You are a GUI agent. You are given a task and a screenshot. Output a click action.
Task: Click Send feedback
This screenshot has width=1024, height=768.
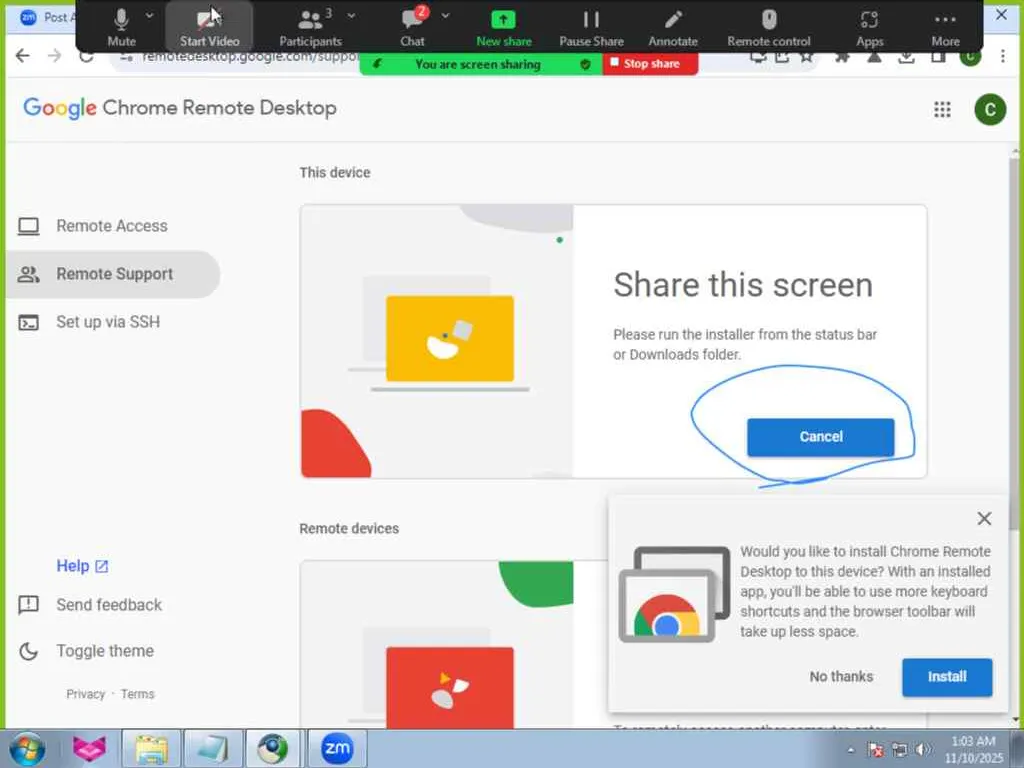tap(108, 605)
